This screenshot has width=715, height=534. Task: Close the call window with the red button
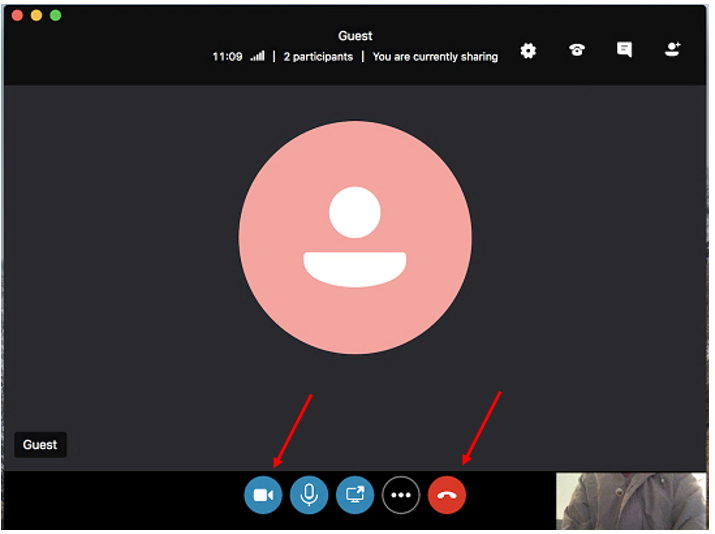pos(17,16)
